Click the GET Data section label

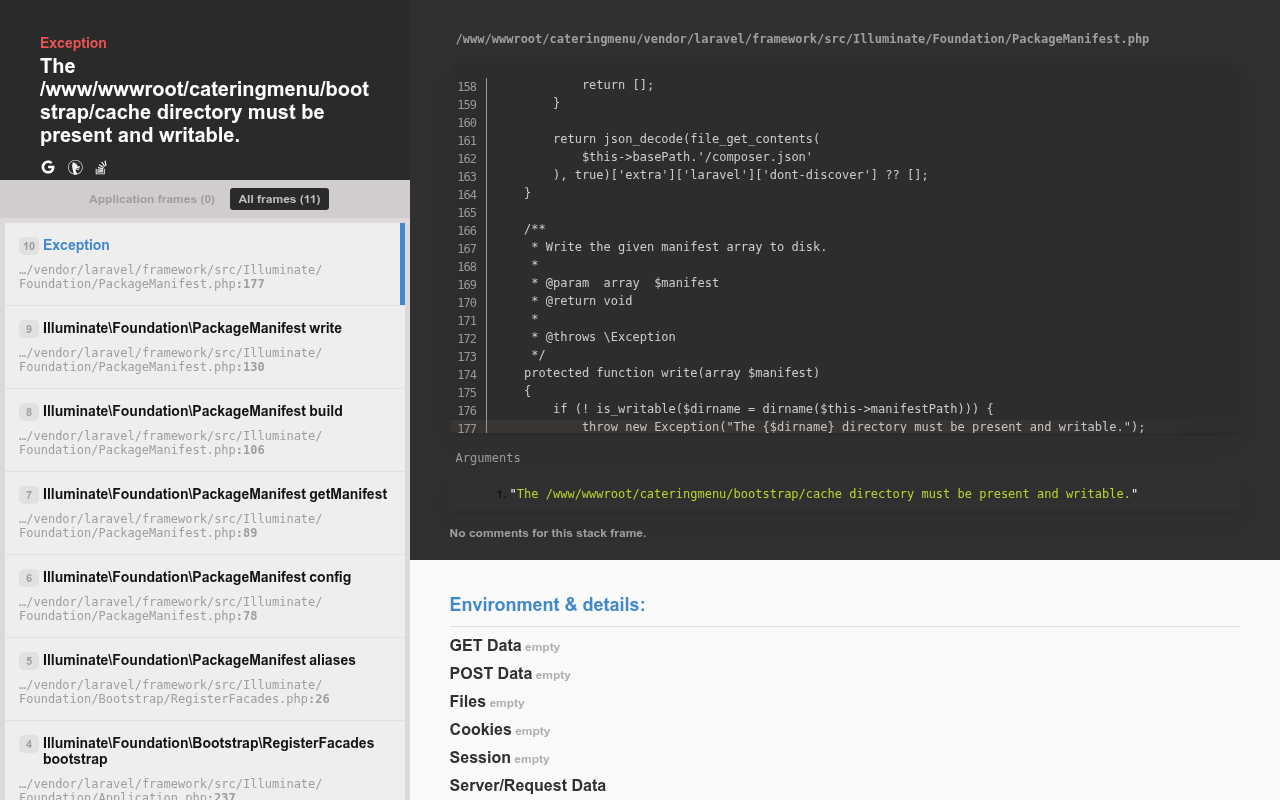(485, 646)
